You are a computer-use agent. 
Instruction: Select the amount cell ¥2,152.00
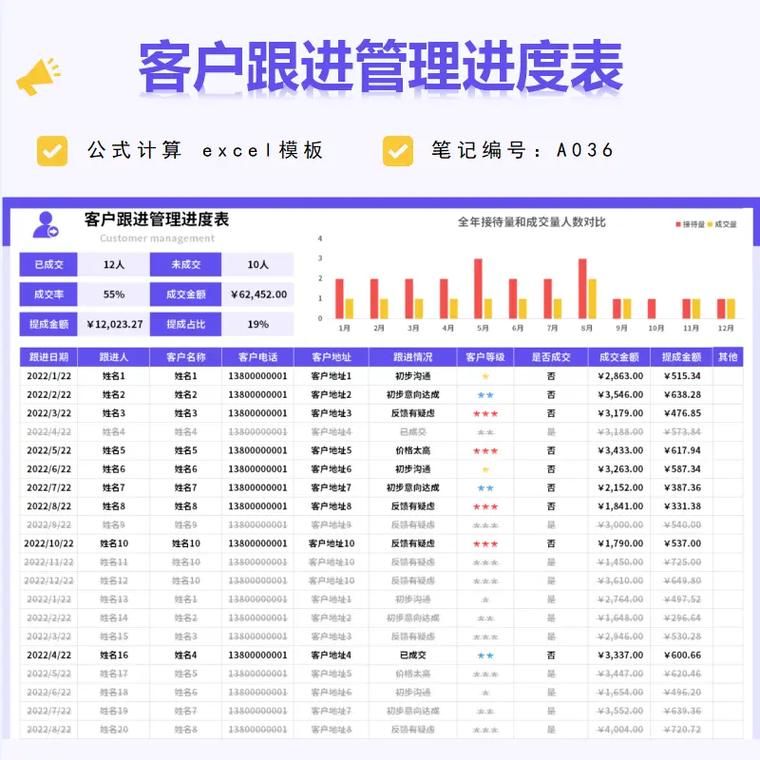tap(619, 488)
